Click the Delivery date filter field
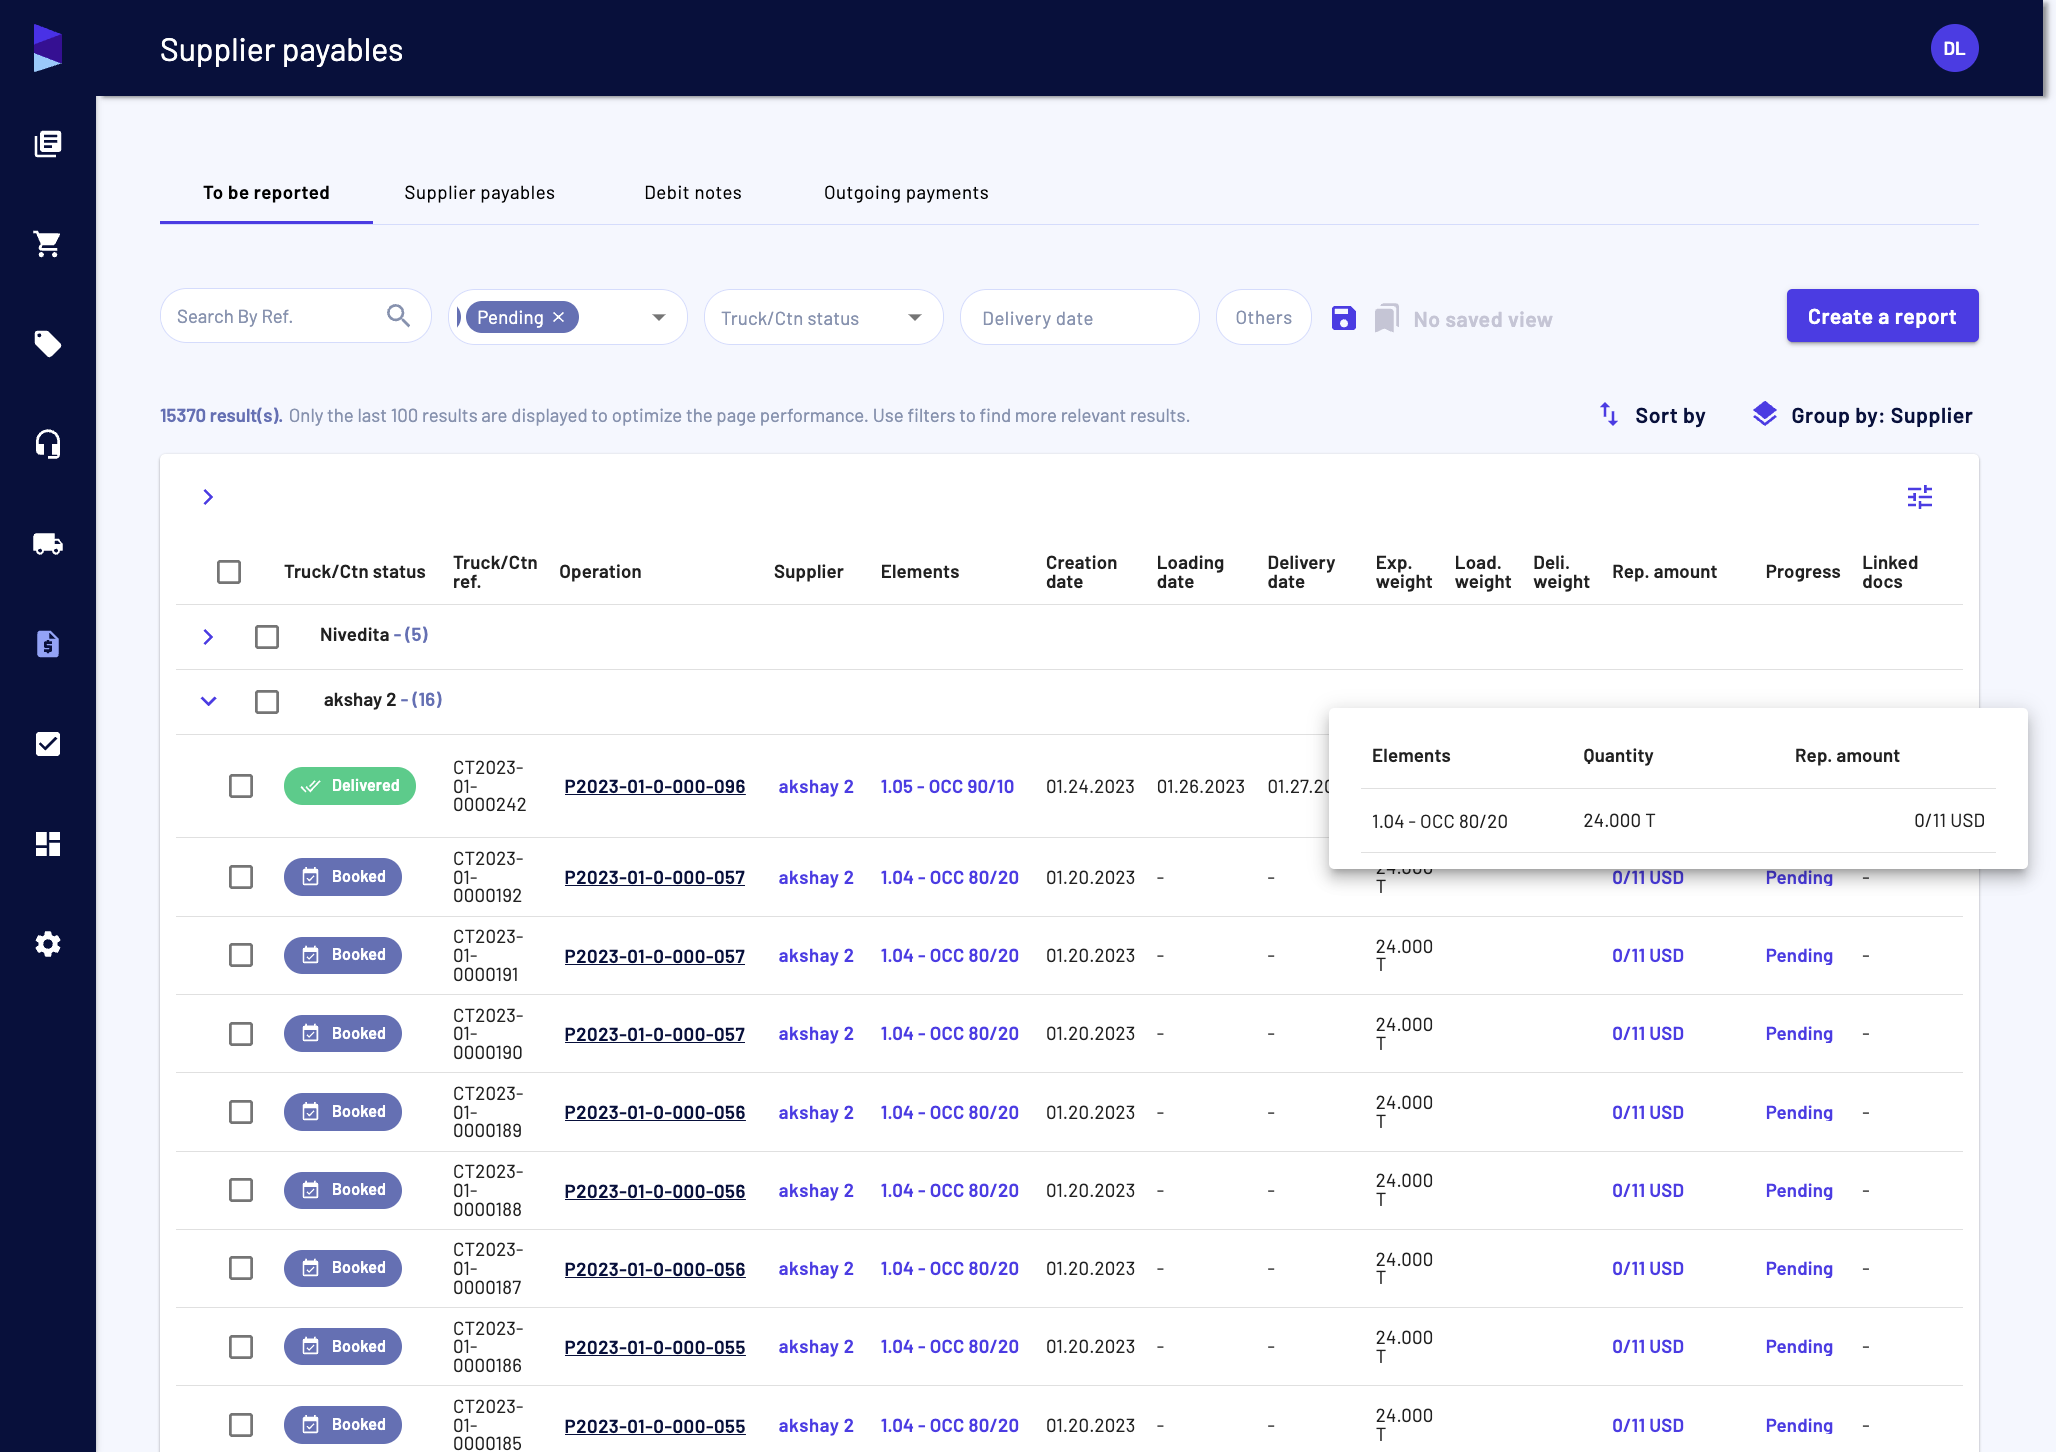 click(1079, 317)
